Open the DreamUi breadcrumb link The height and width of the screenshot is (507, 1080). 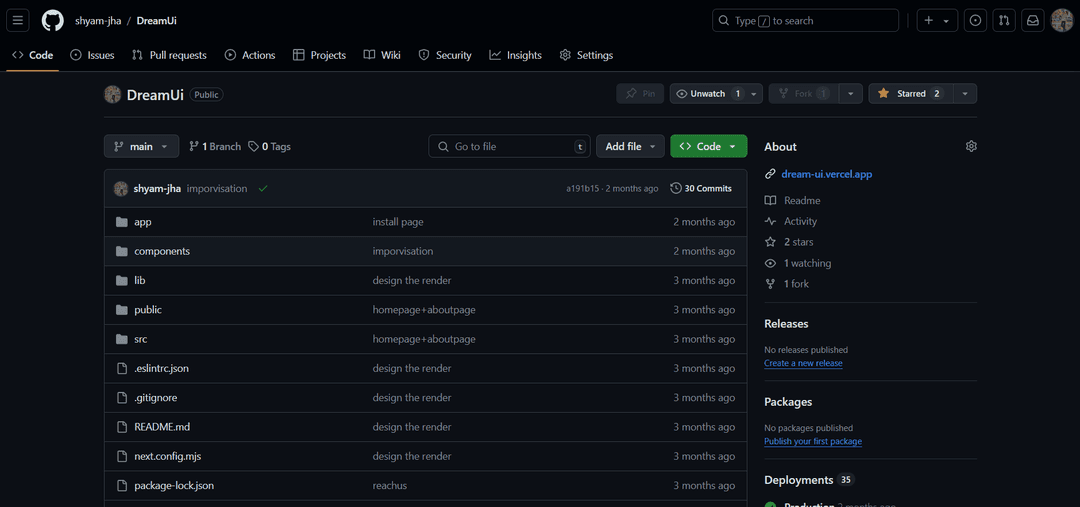click(156, 21)
